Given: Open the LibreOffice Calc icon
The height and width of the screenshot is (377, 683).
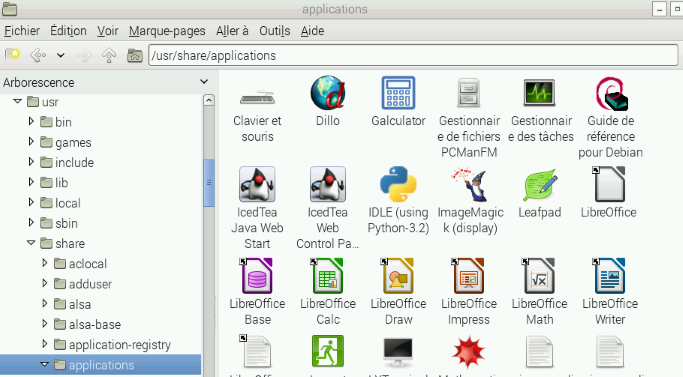Looking at the screenshot, I should (327, 276).
